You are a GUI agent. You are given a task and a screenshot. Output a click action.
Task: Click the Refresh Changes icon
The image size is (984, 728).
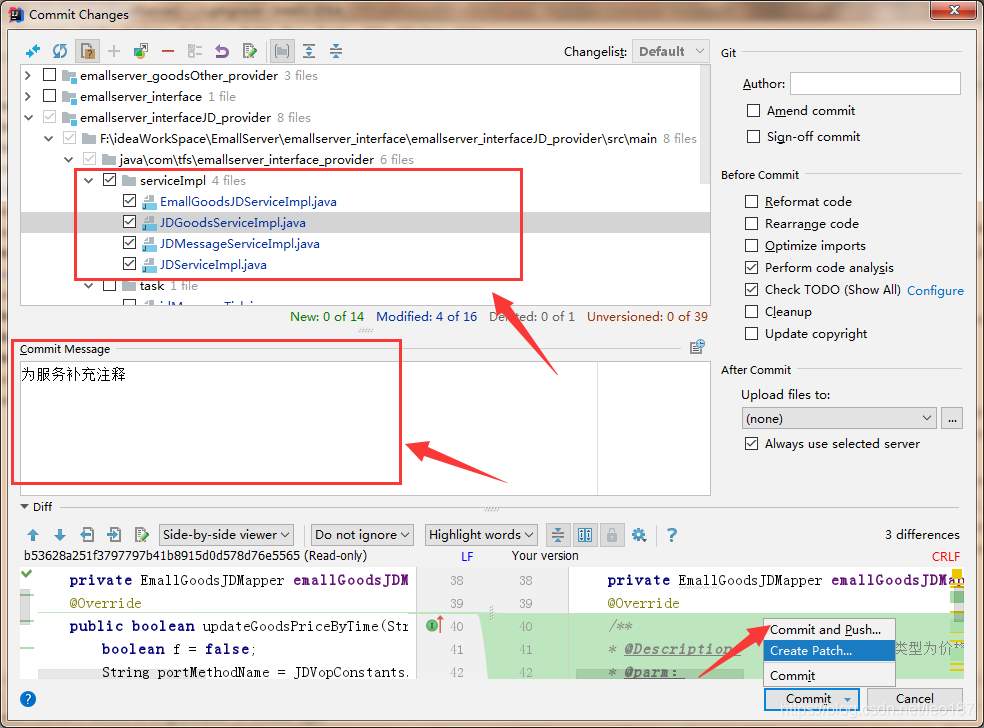coord(60,51)
